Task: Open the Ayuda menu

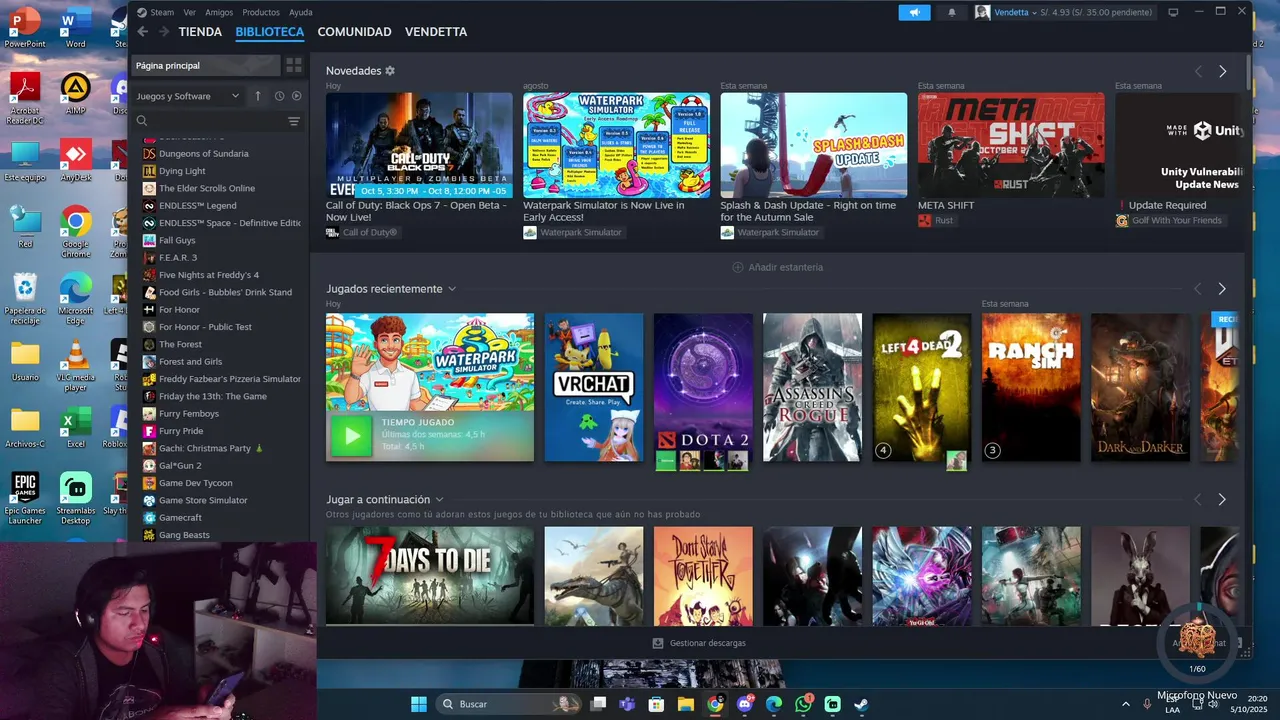Action: click(300, 12)
